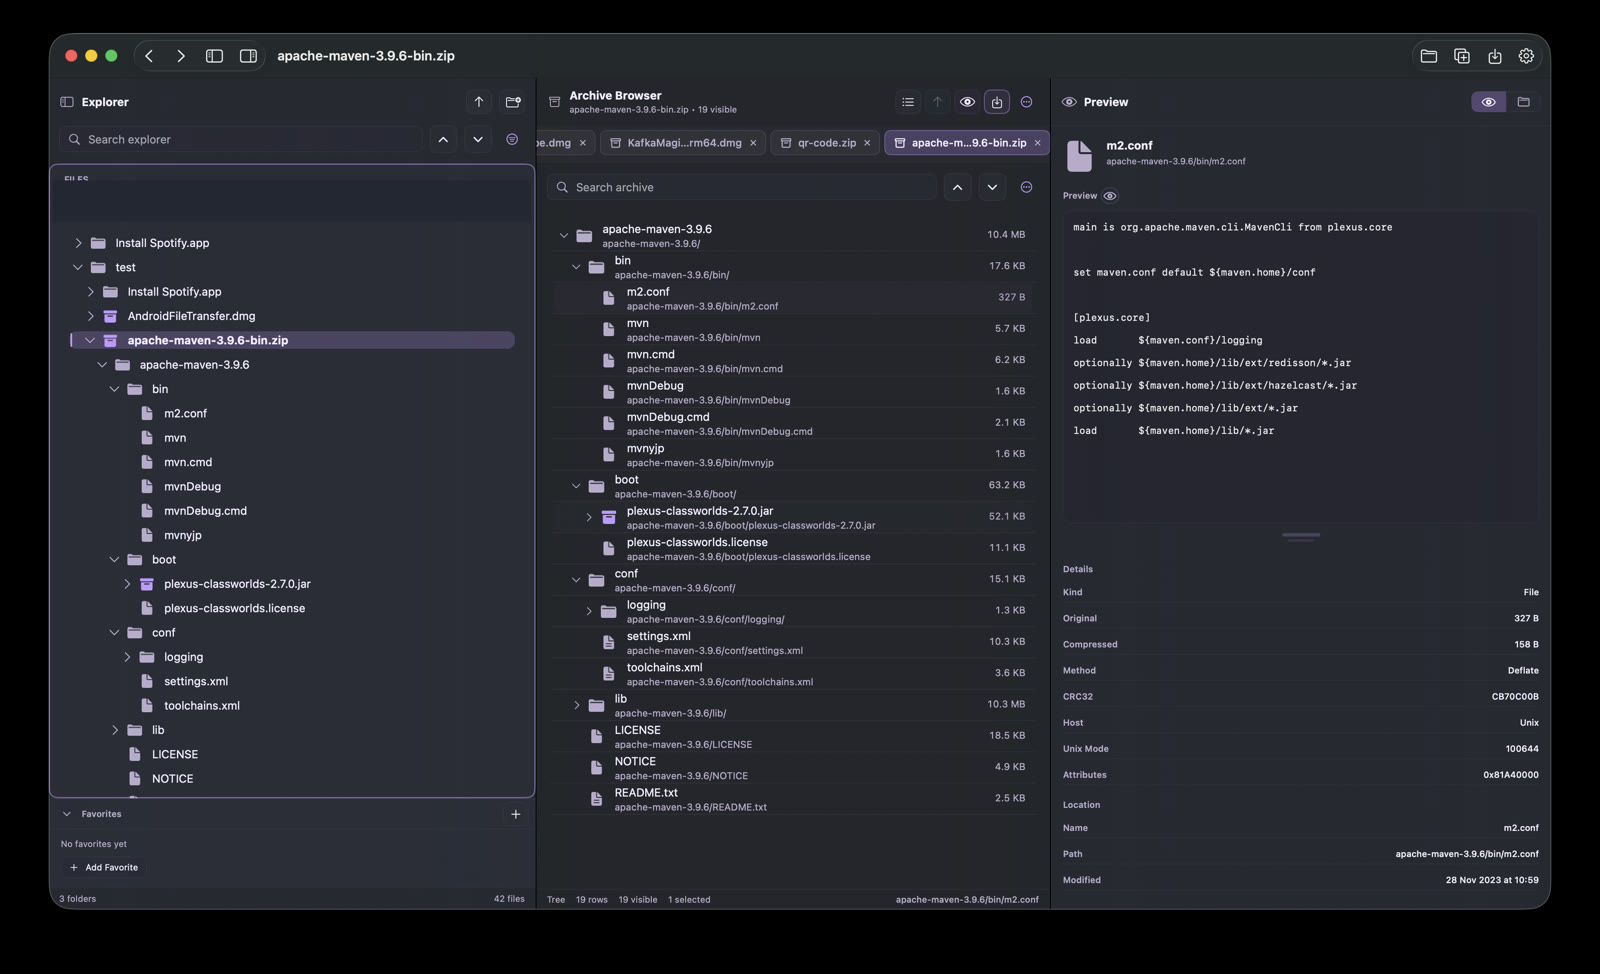Expand the logging folder in the Explorer tree

click(x=127, y=657)
